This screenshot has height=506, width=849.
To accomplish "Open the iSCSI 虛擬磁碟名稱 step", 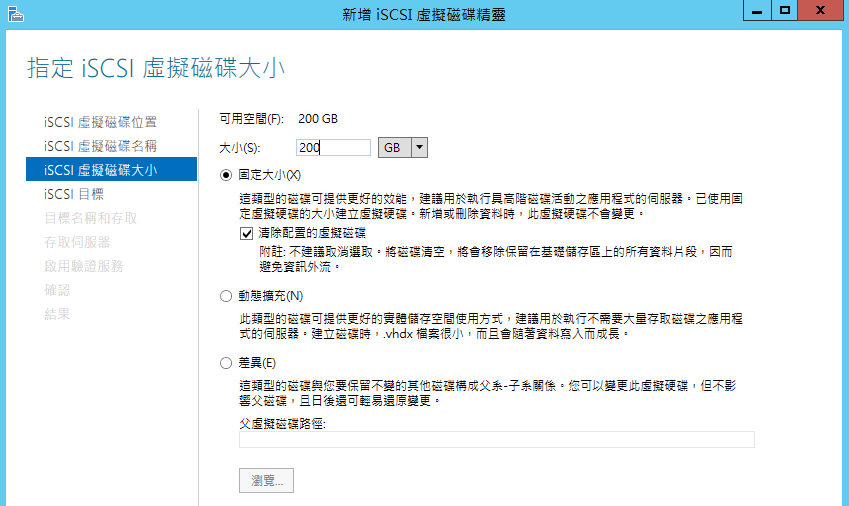I will (x=100, y=146).
